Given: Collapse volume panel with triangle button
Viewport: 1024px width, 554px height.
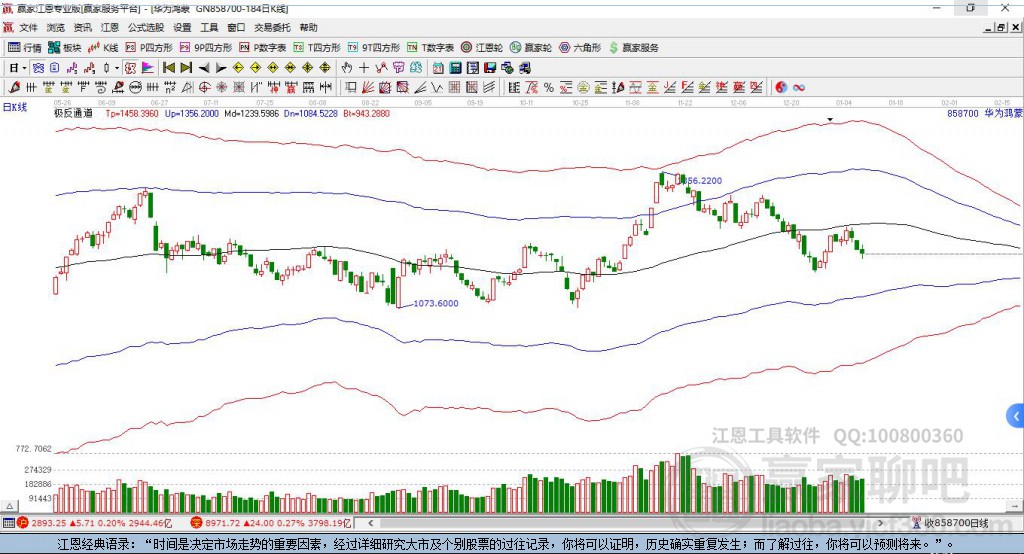Looking at the screenshot, I should (9, 506).
